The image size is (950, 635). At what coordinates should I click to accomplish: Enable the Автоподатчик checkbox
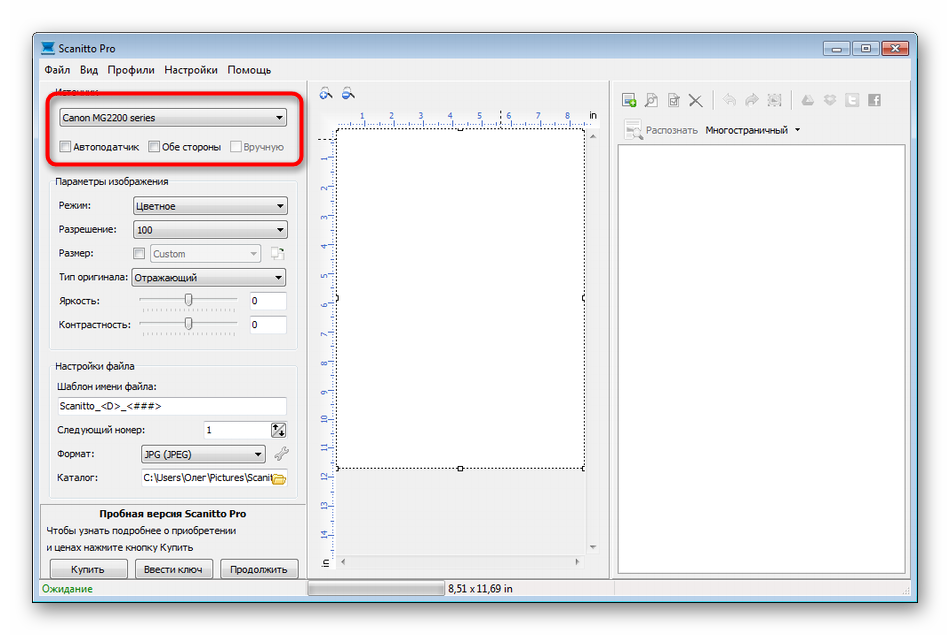pyautogui.click(x=65, y=147)
